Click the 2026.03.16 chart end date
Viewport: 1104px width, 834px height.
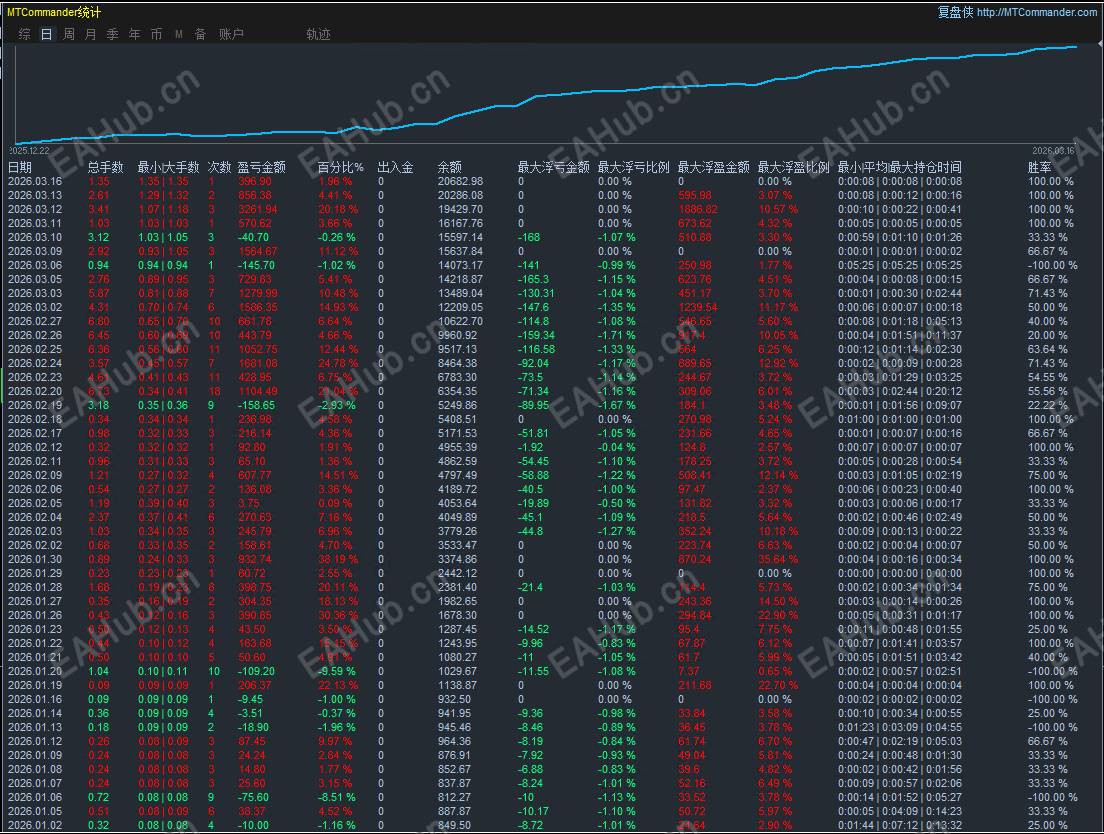pos(1053,151)
